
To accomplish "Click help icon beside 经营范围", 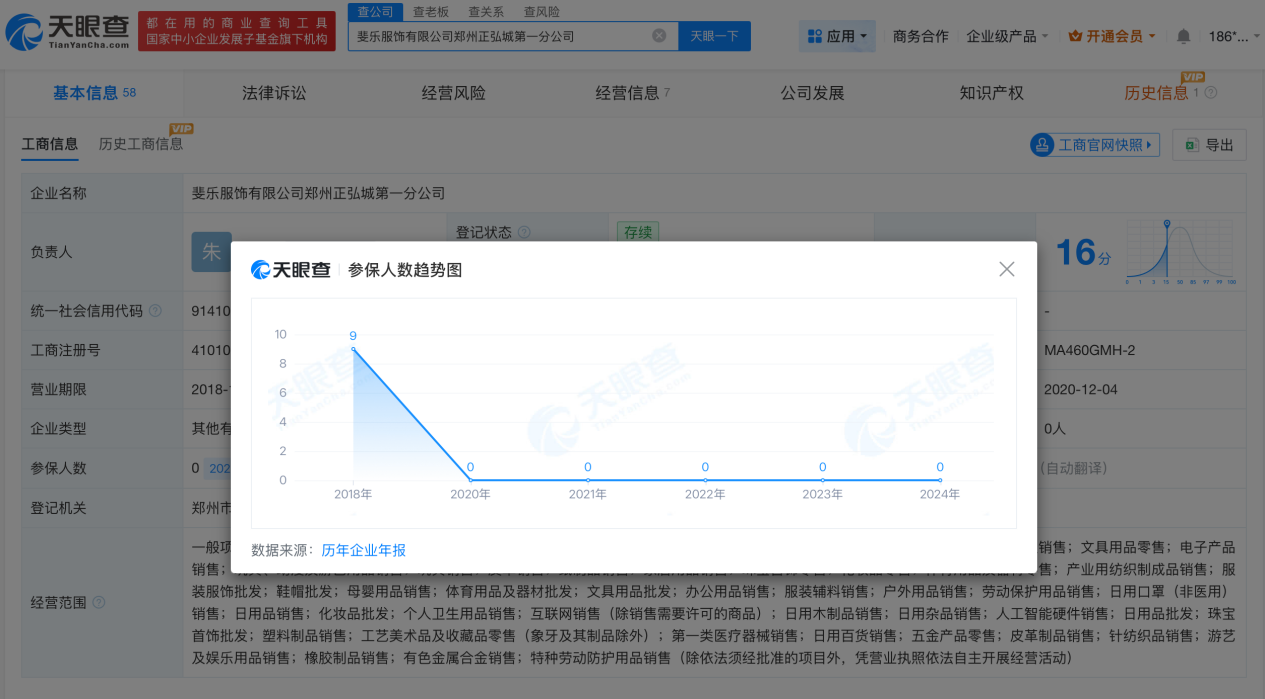I will coord(99,603).
